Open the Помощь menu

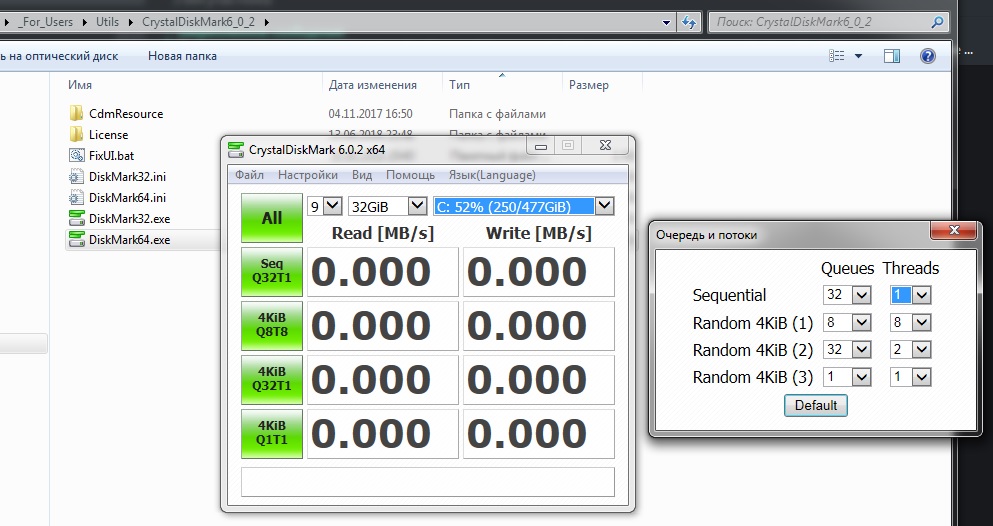point(410,175)
